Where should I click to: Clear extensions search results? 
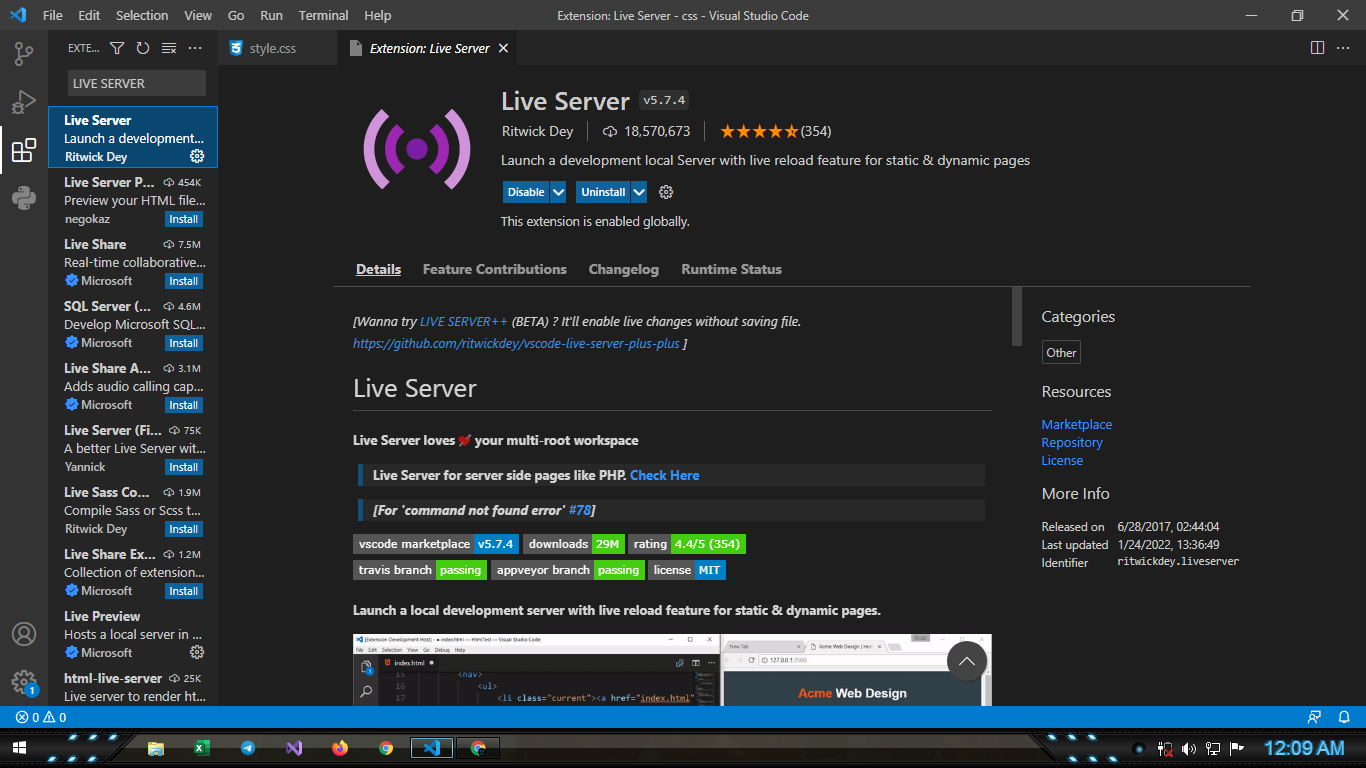tap(169, 48)
